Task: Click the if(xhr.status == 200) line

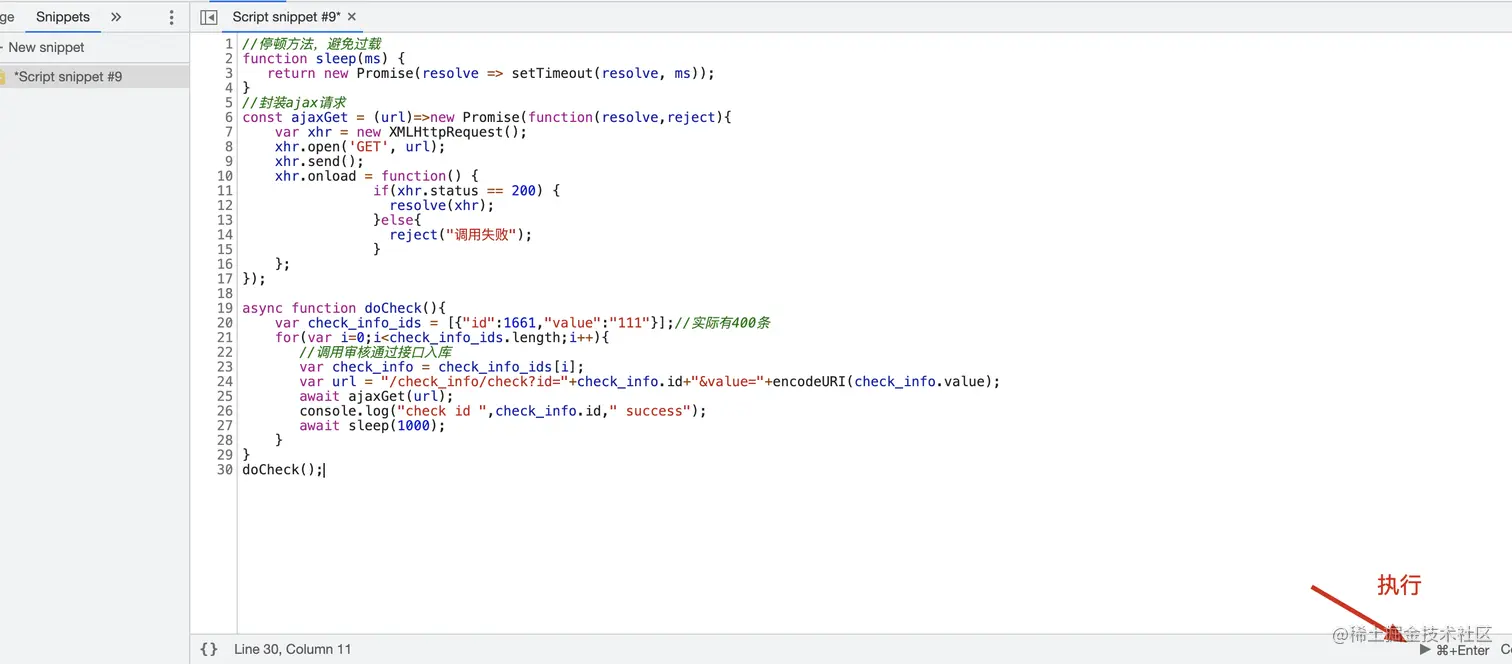Action: click(466, 190)
